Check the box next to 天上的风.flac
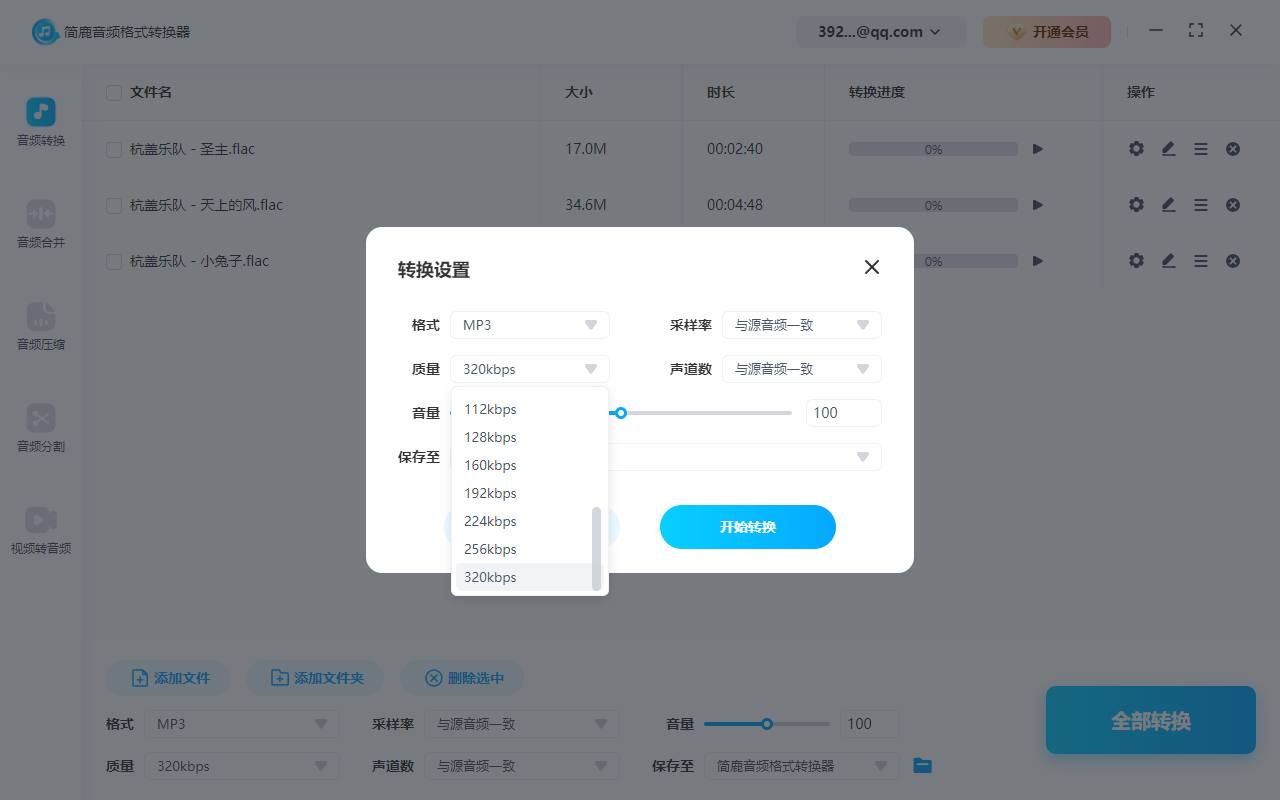The height and width of the screenshot is (800, 1280). (x=113, y=204)
